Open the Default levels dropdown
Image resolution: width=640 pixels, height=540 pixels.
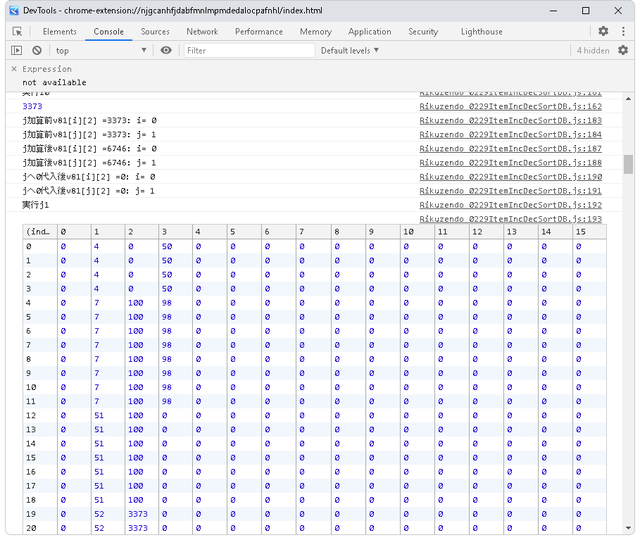350,50
